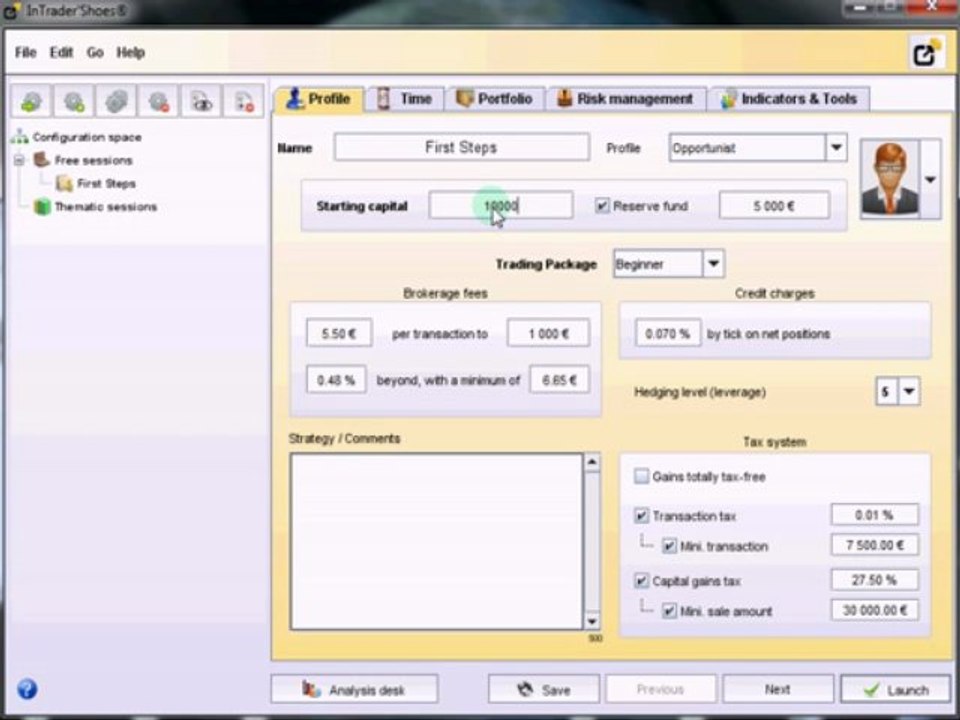
Task: Click the 5.50 € brokerage fee field
Action: click(x=339, y=333)
